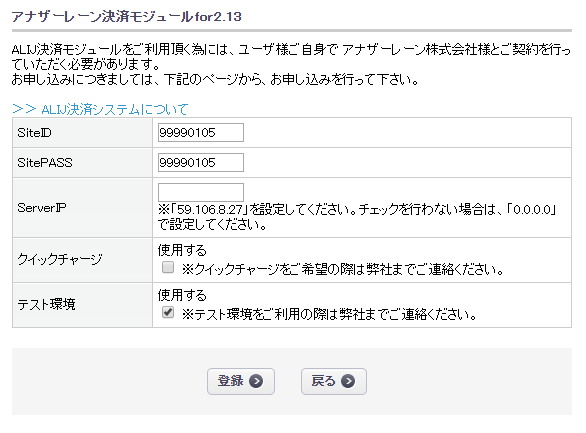Click the SitePASS row label
The height and width of the screenshot is (433, 586).
(x=45, y=163)
